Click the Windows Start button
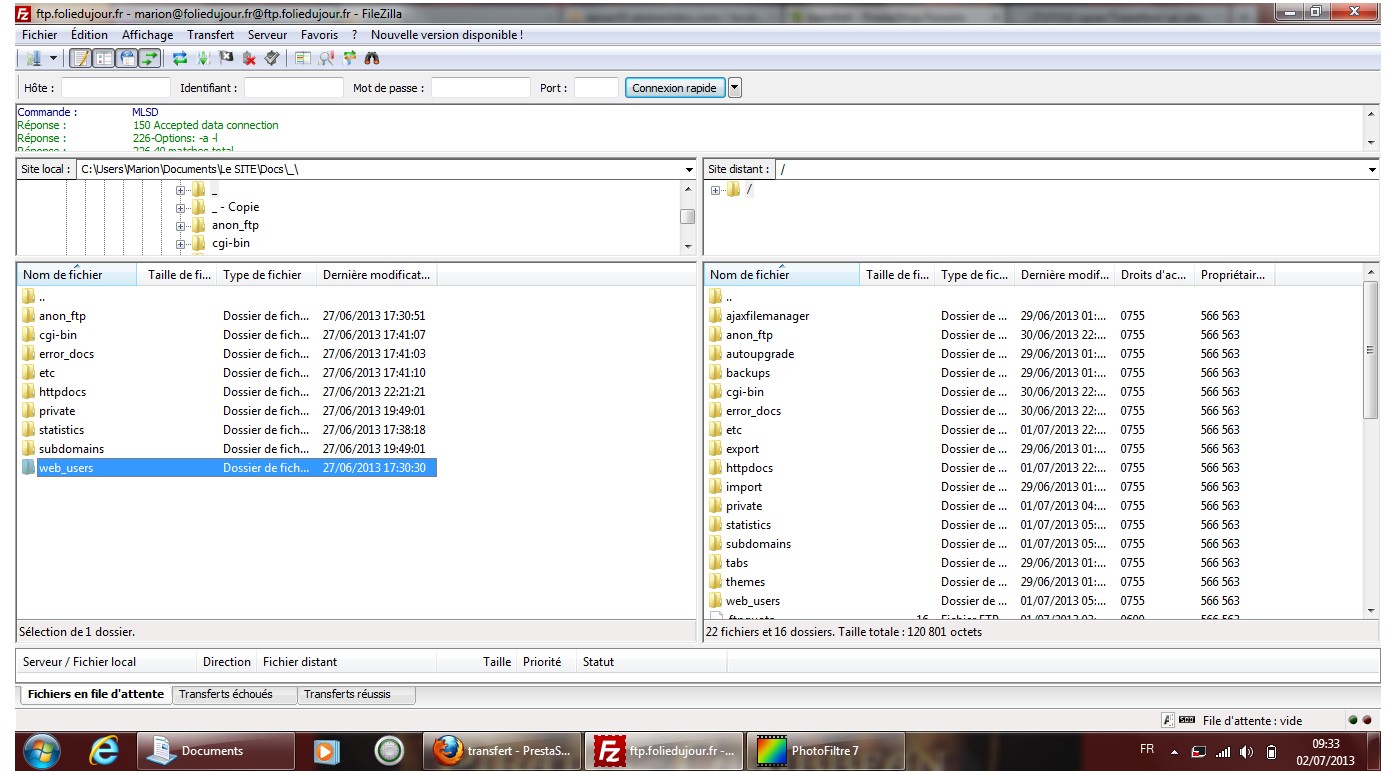This screenshot has width=1400, height=774. click(x=41, y=751)
